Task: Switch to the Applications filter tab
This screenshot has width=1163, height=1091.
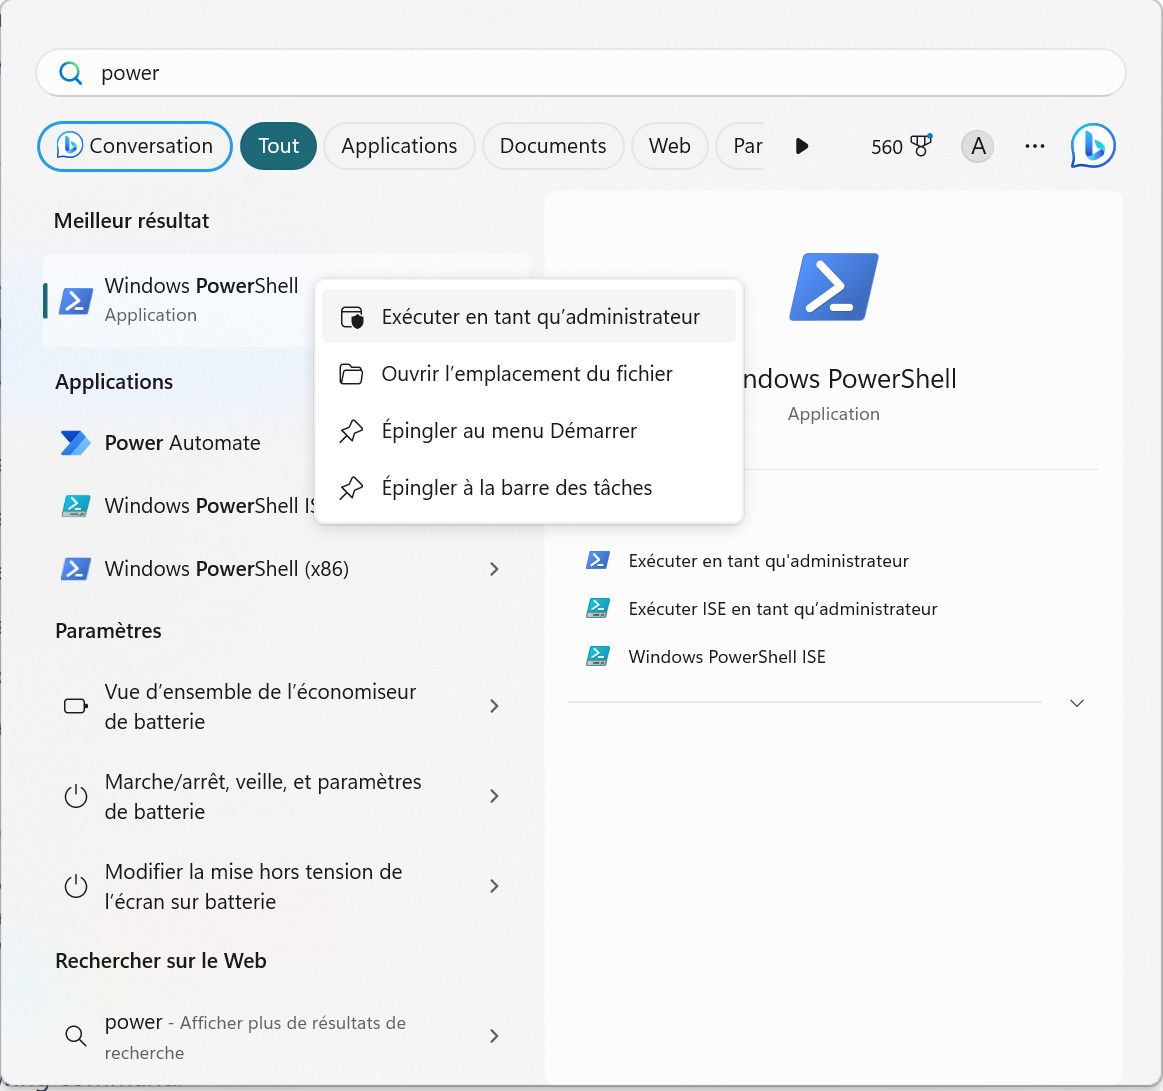Action: click(x=399, y=146)
